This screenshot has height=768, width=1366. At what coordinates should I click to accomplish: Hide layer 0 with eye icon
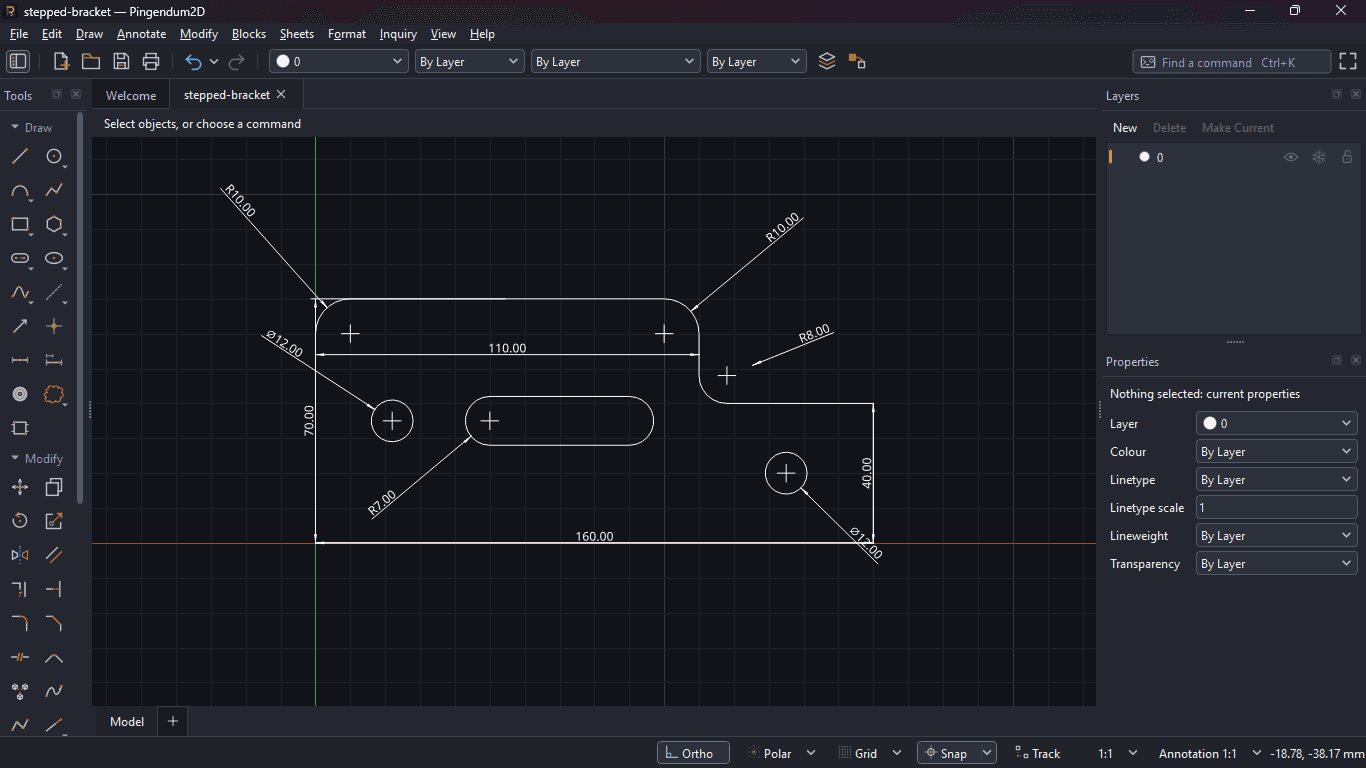coord(1291,157)
